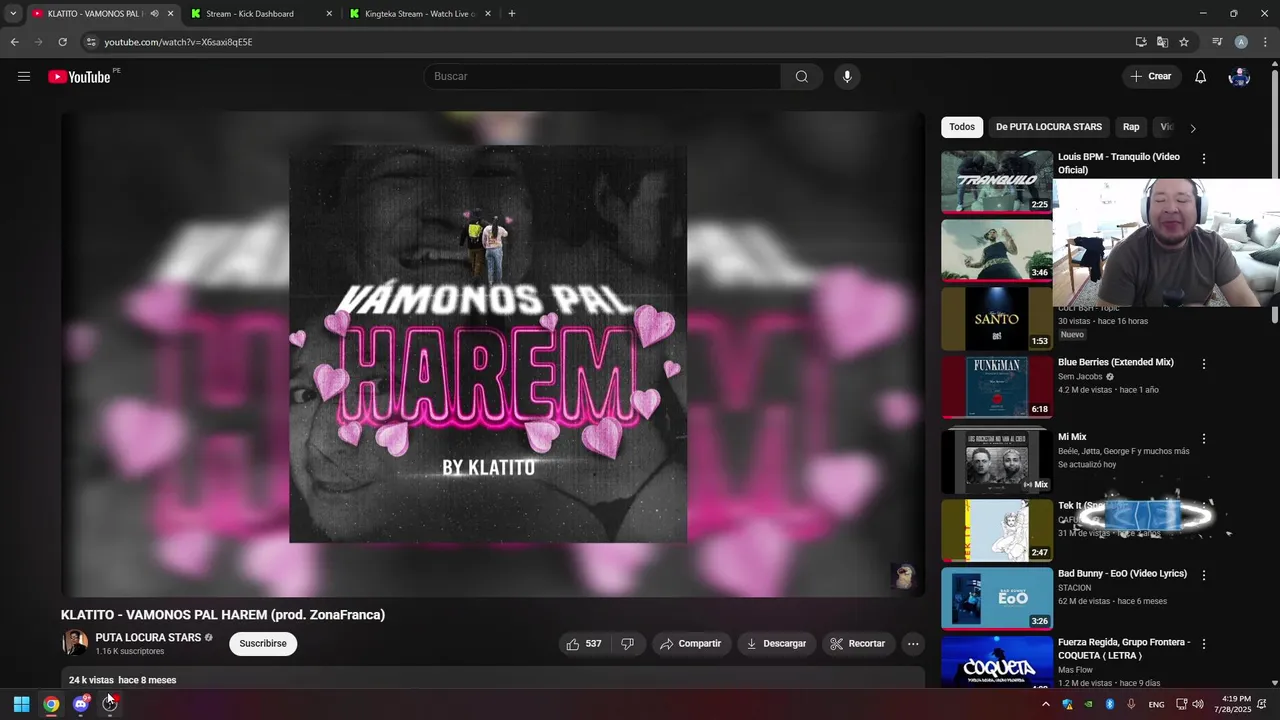Open the Chrome profile avatar
This screenshot has height=720, width=1280.
point(1241,42)
